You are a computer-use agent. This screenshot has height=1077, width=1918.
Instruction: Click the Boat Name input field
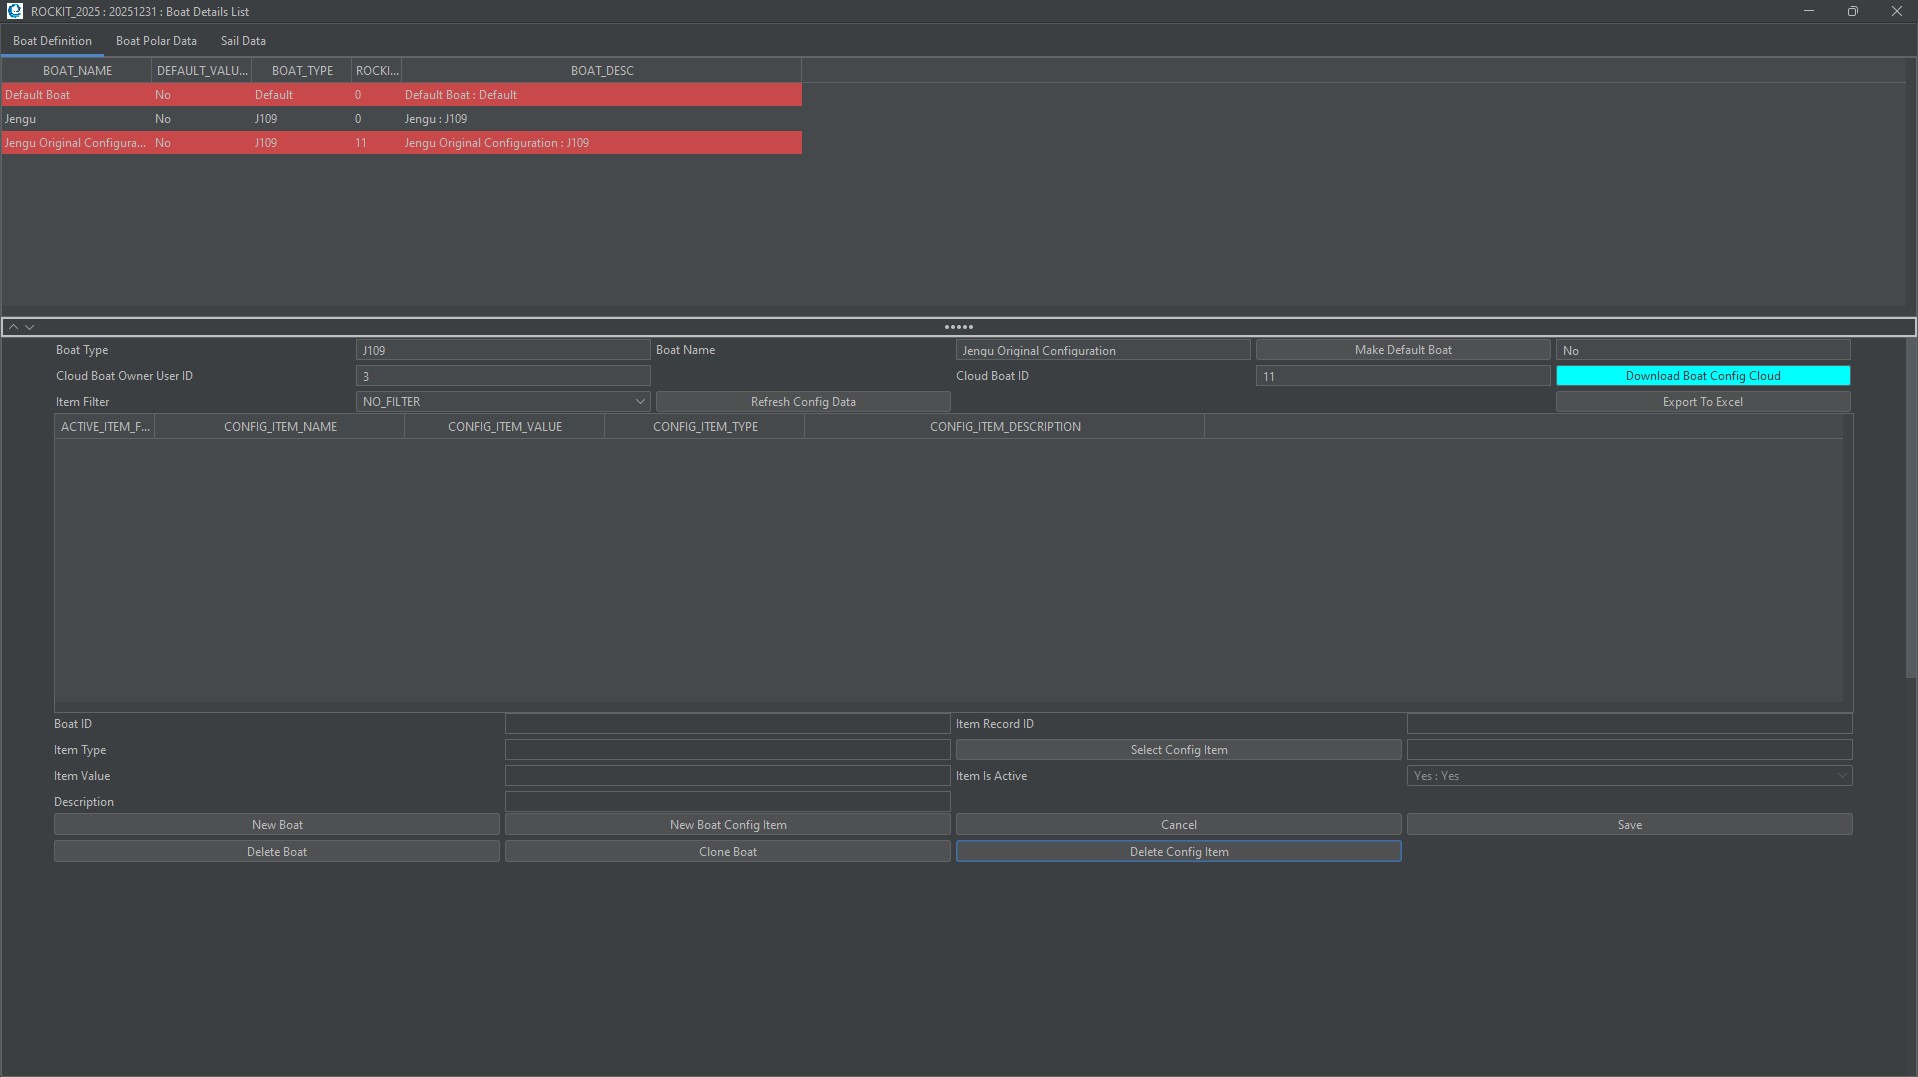click(1102, 350)
